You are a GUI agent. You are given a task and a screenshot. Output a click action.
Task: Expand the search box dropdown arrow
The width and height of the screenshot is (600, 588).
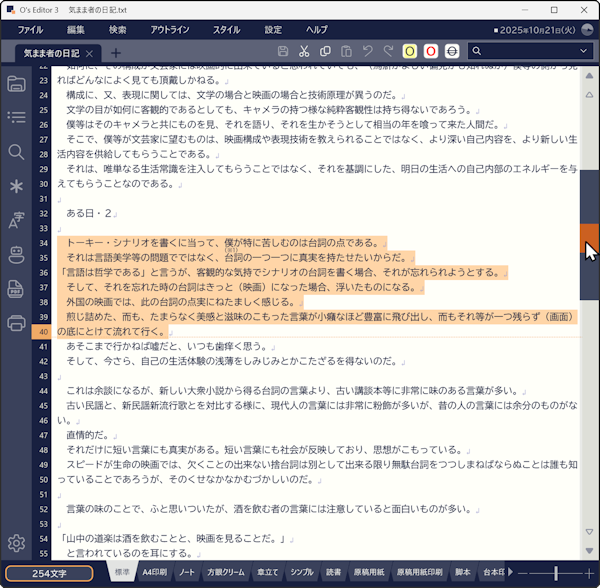tap(585, 52)
